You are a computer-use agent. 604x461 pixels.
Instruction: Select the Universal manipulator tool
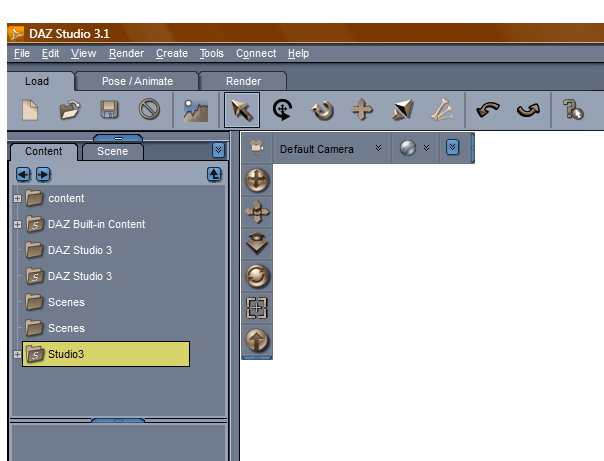click(282, 110)
